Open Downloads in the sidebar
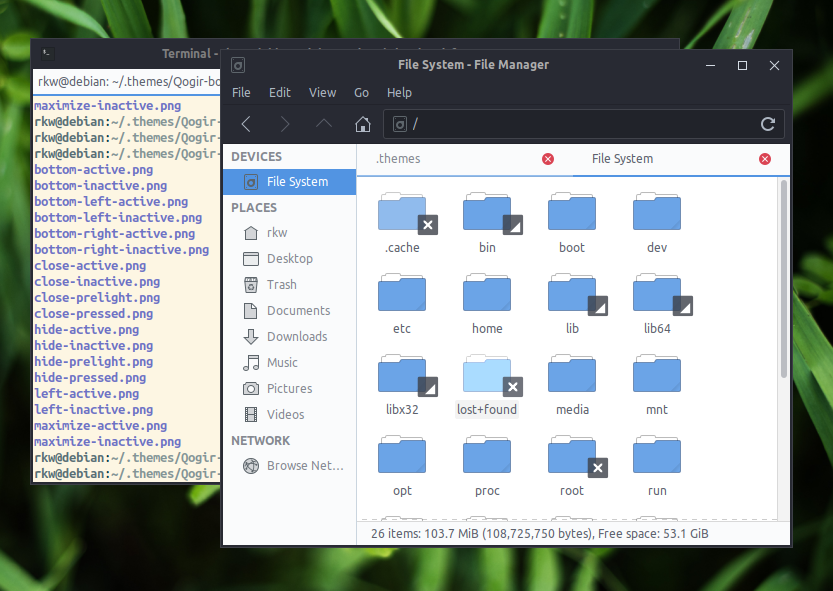This screenshot has height=591, width=833. coord(290,336)
